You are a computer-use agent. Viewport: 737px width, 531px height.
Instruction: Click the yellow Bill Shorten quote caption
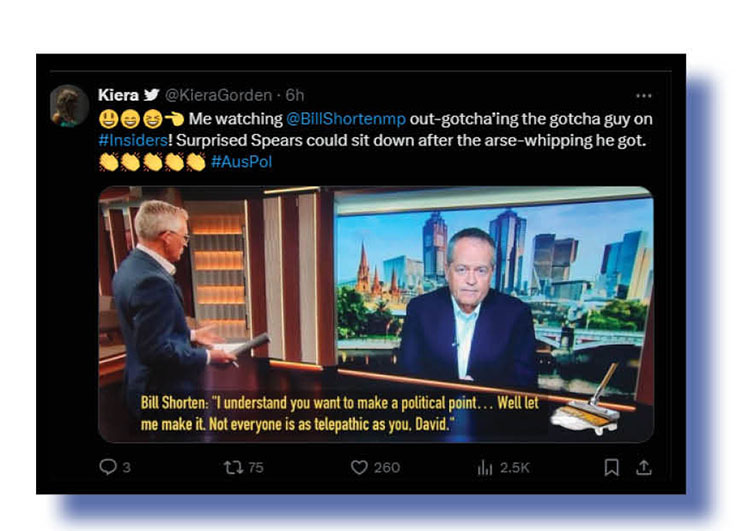340,414
